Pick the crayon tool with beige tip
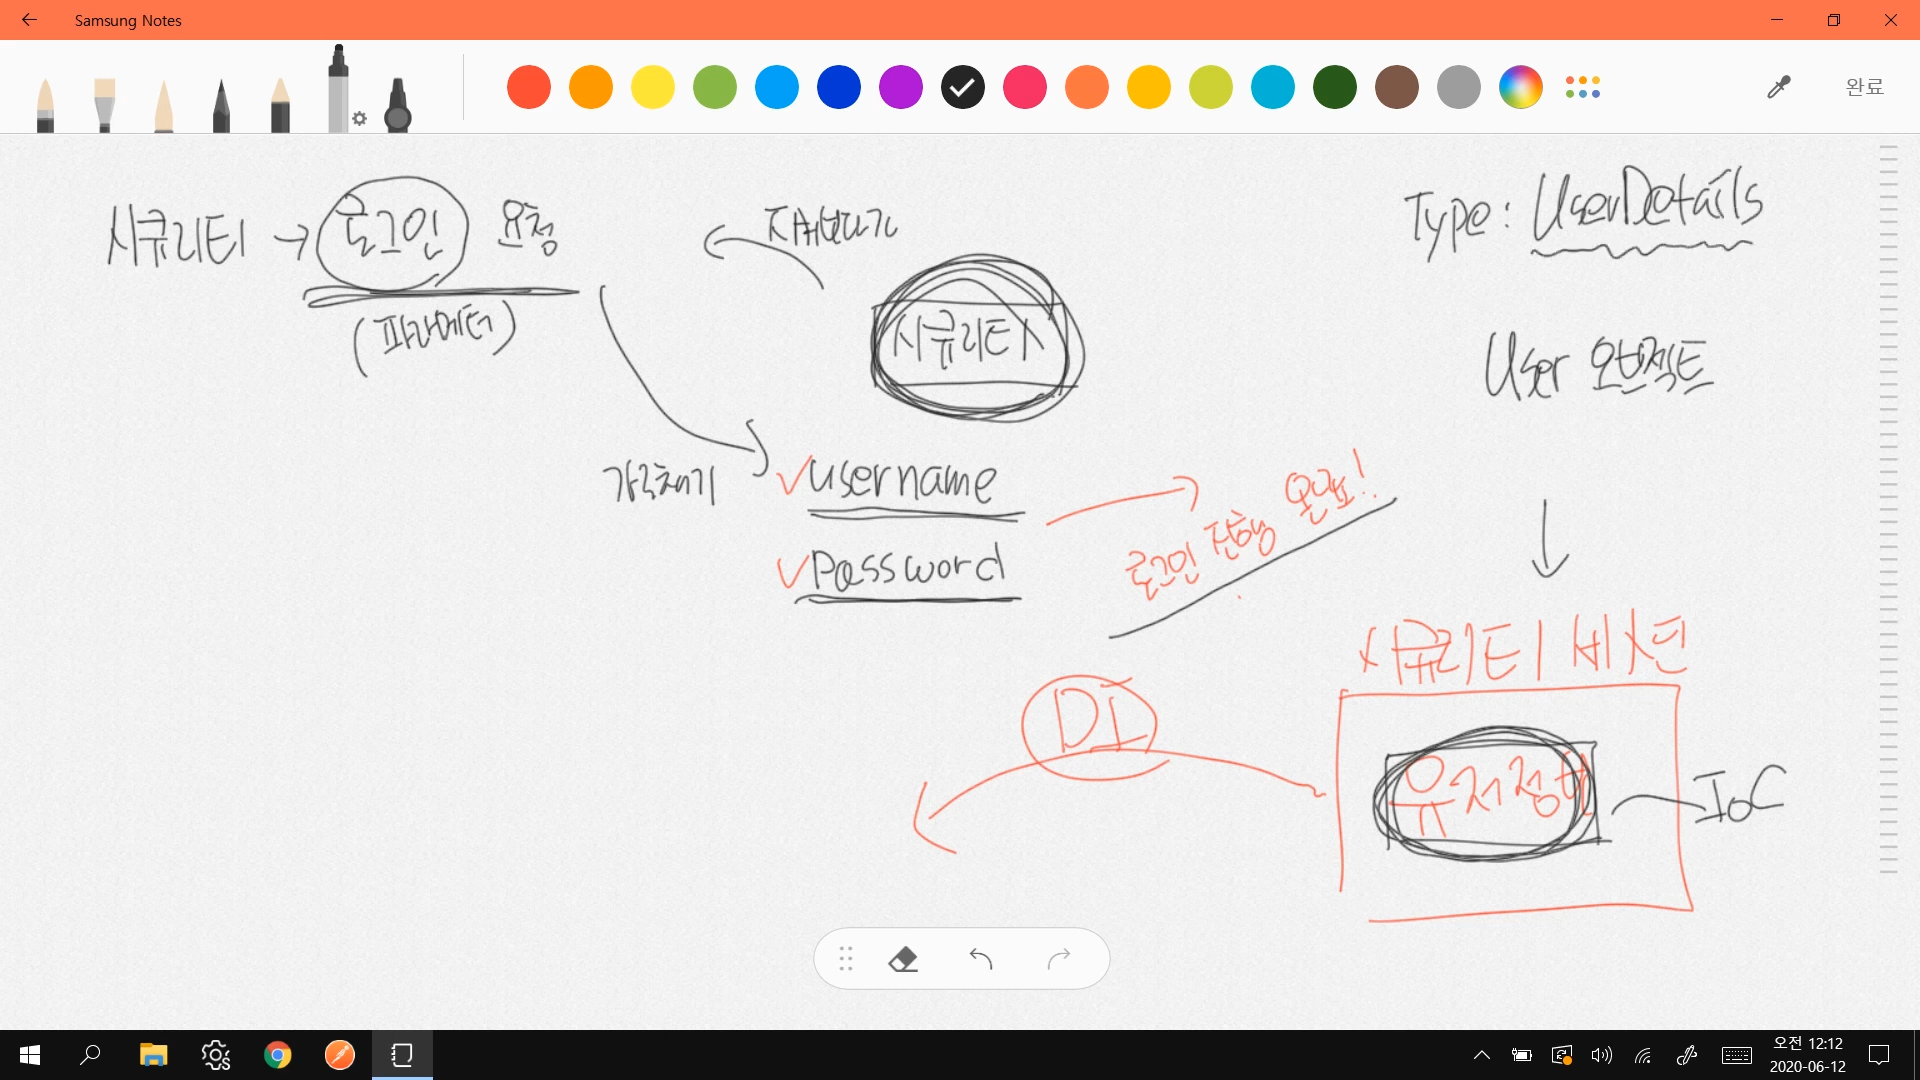The height and width of the screenshot is (1080, 1920). coord(280,106)
